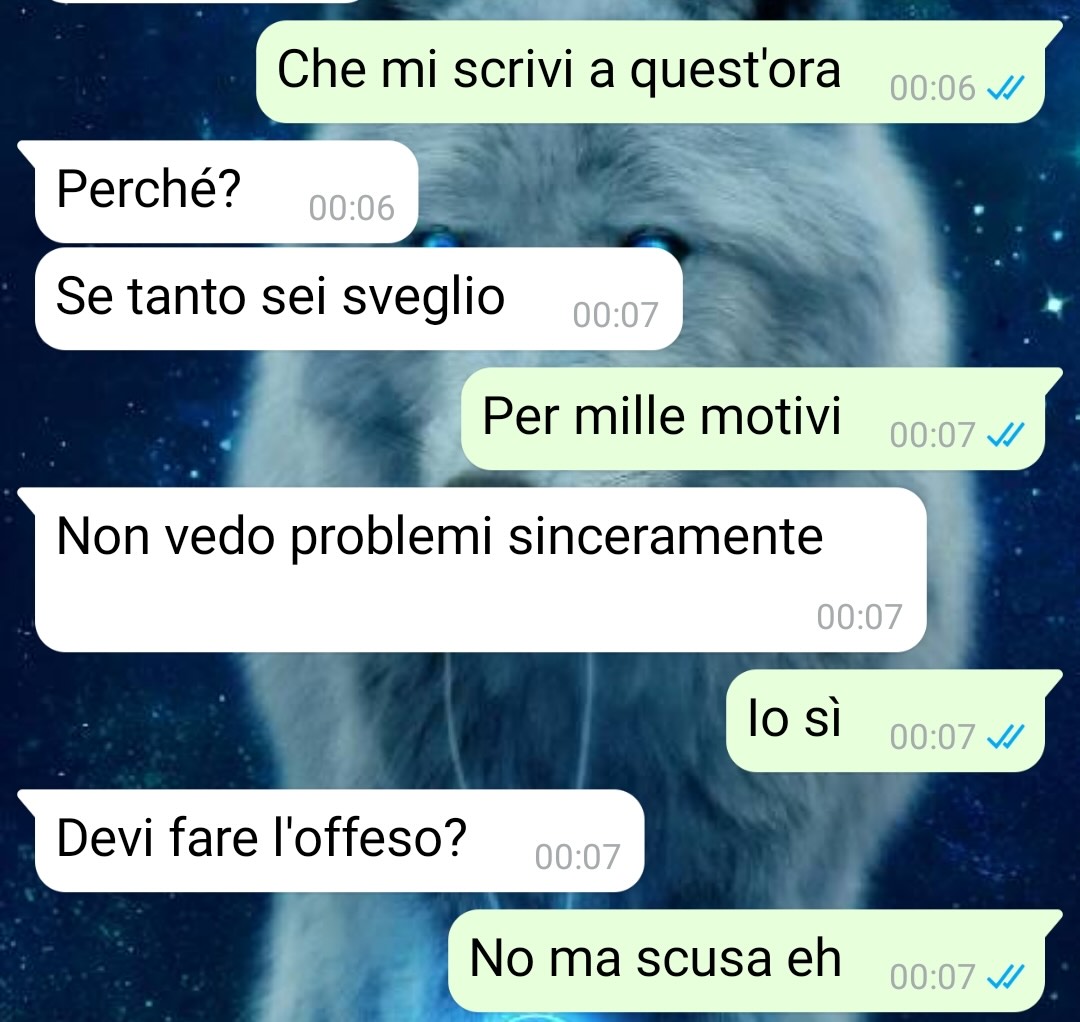Tap the 00:07 time under "Non vedo problemi sinceramente"
This screenshot has width=1080, height=1022.
(859, 617)
